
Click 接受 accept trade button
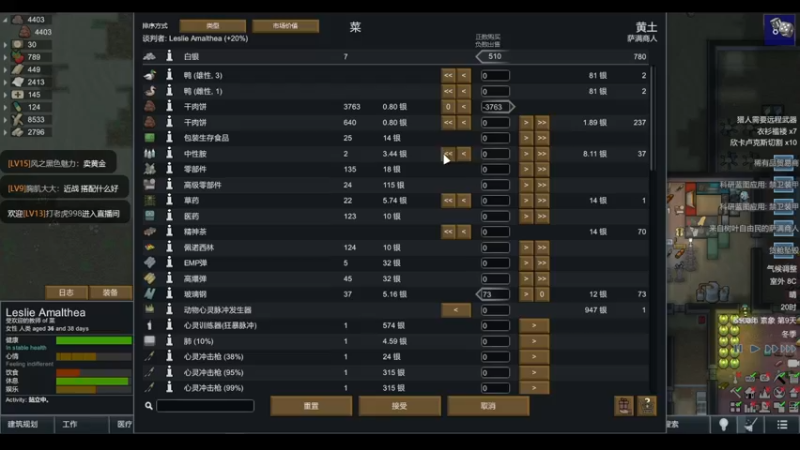pos(399,406)
